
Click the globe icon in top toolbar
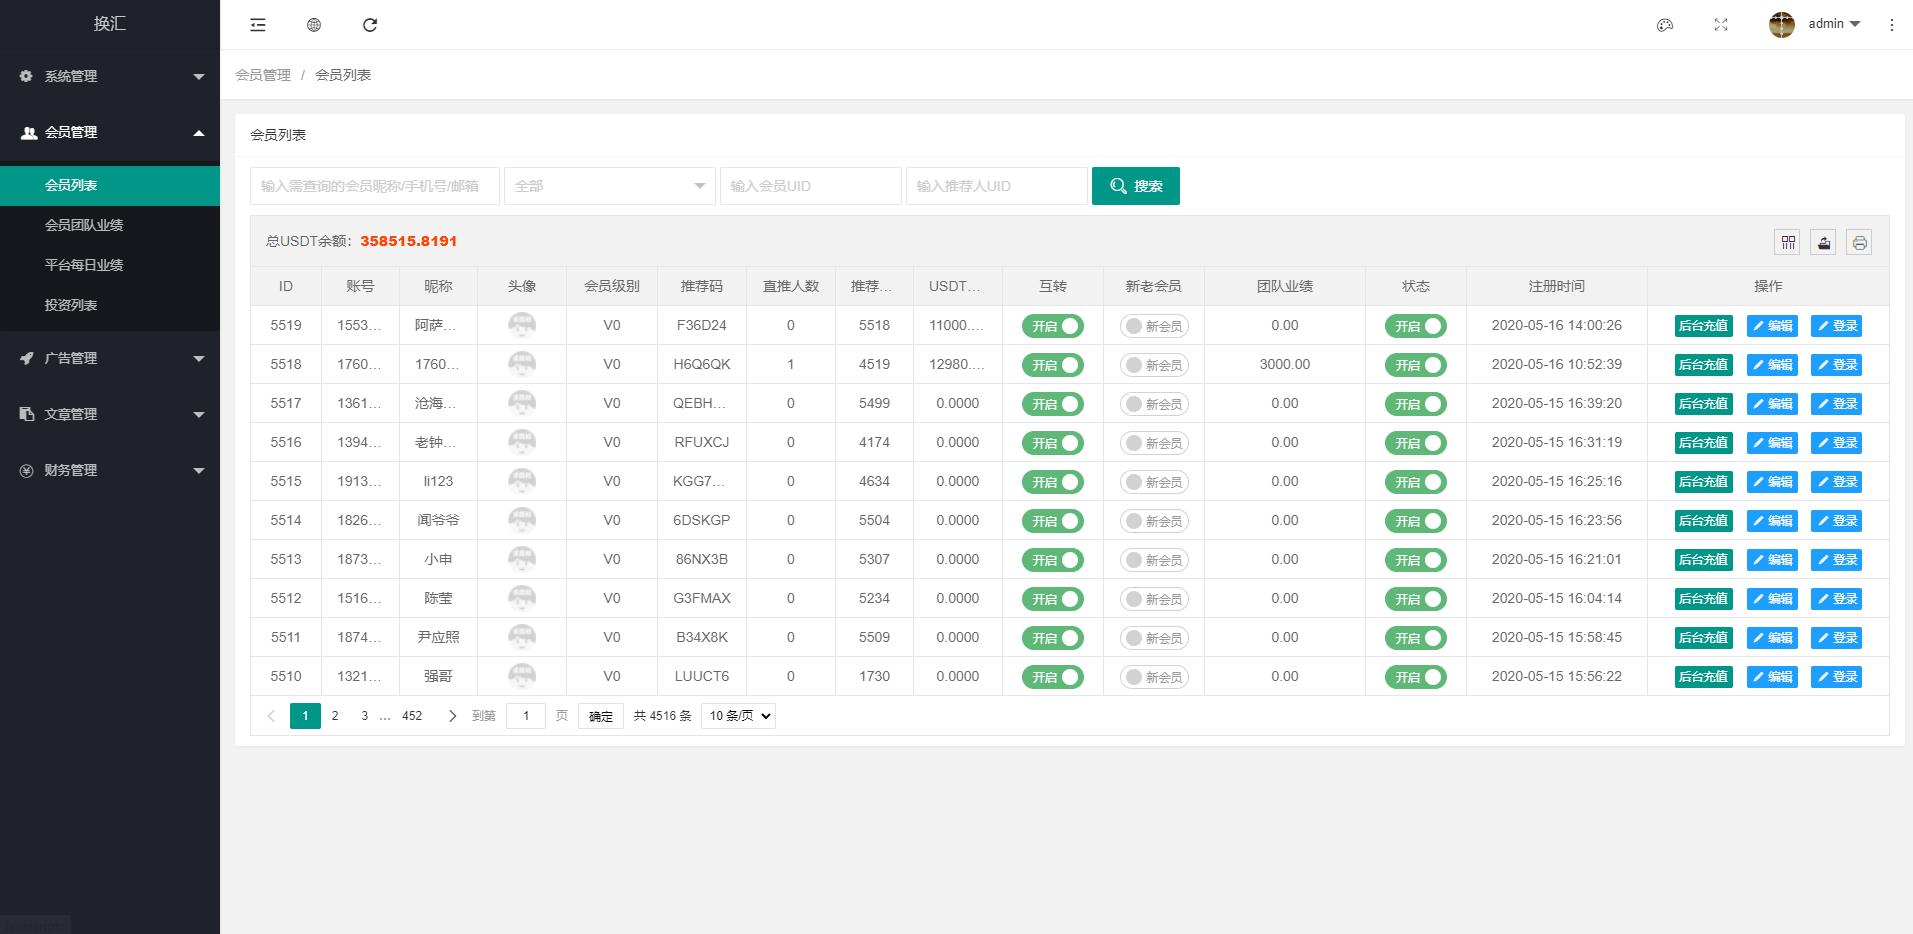(314, 25)
